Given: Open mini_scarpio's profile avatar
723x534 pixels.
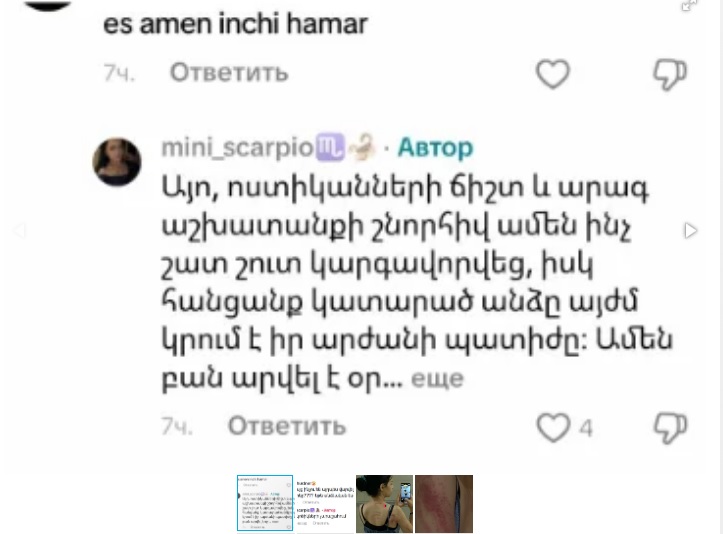Looking at the screenshot, I should click(x=117, y=162).
